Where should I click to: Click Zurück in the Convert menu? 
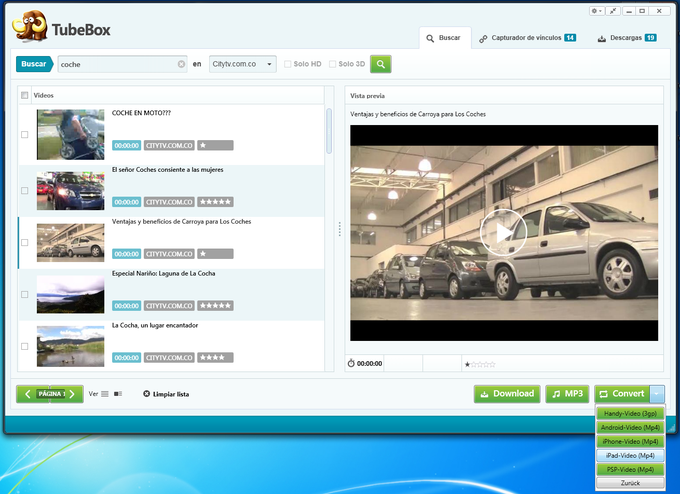(630, 483)
